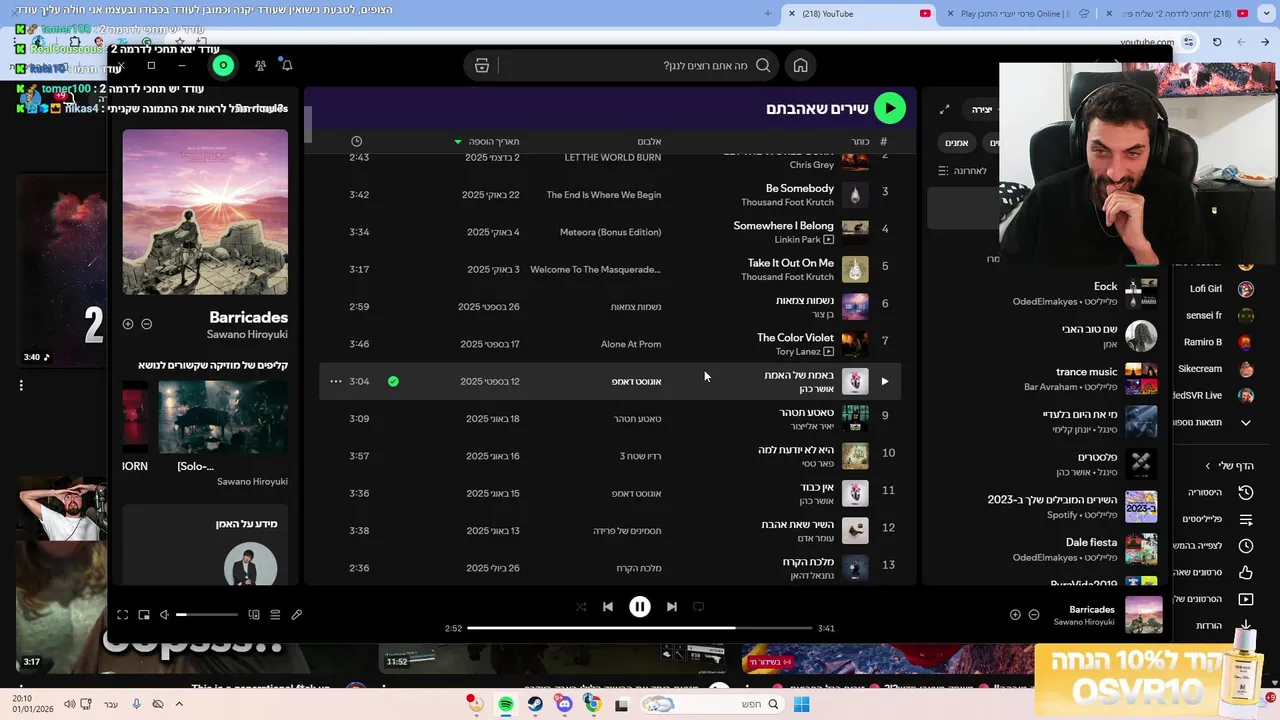Toggle shuffle in player bar

(x=581, y=606)
